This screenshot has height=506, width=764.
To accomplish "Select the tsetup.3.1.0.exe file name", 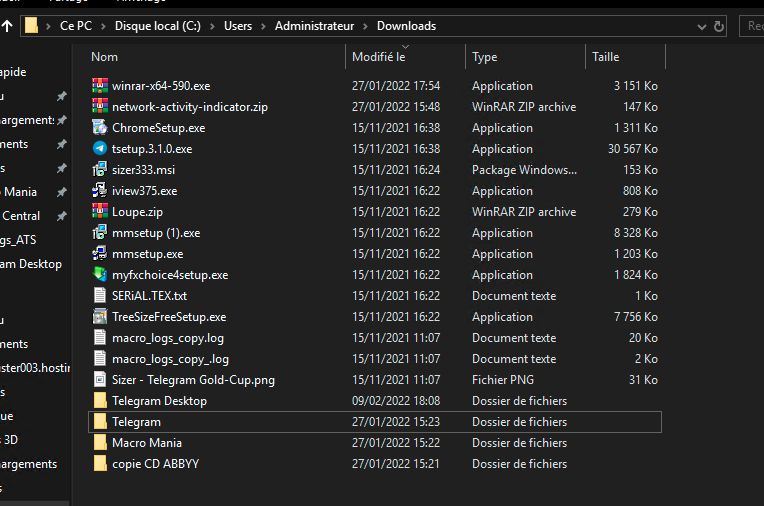I will click(152, 149).
